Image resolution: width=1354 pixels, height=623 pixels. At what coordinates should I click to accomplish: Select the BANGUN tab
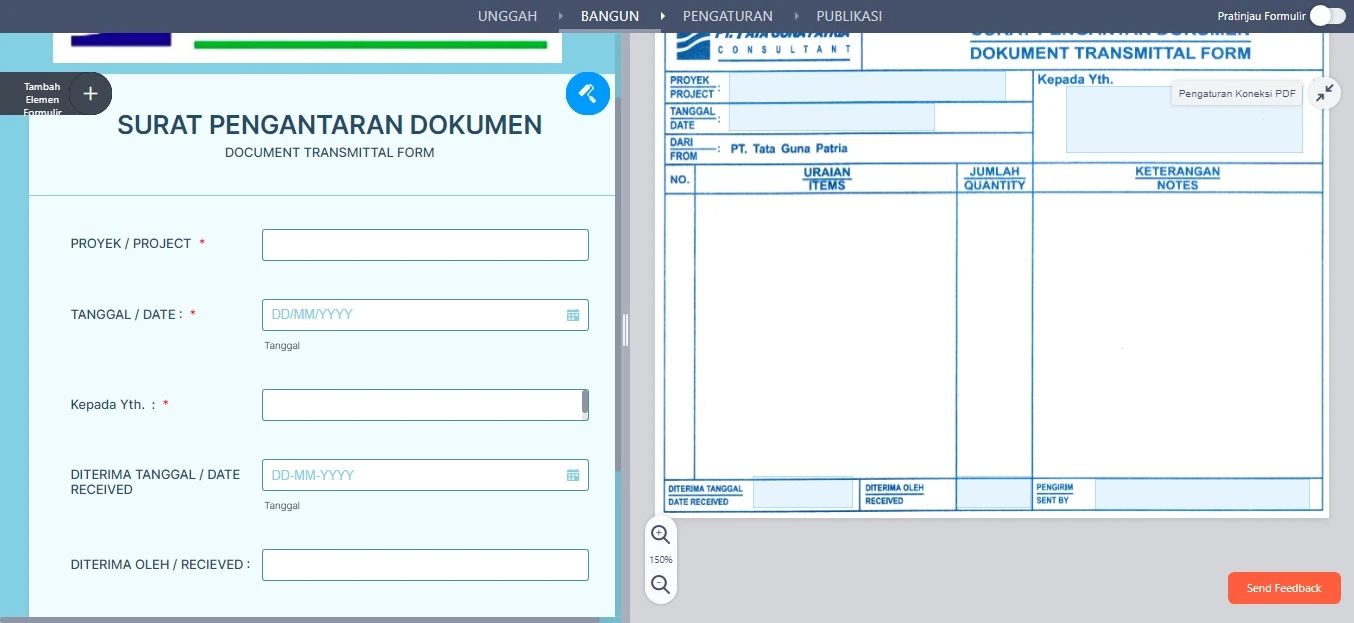point(610,16)
